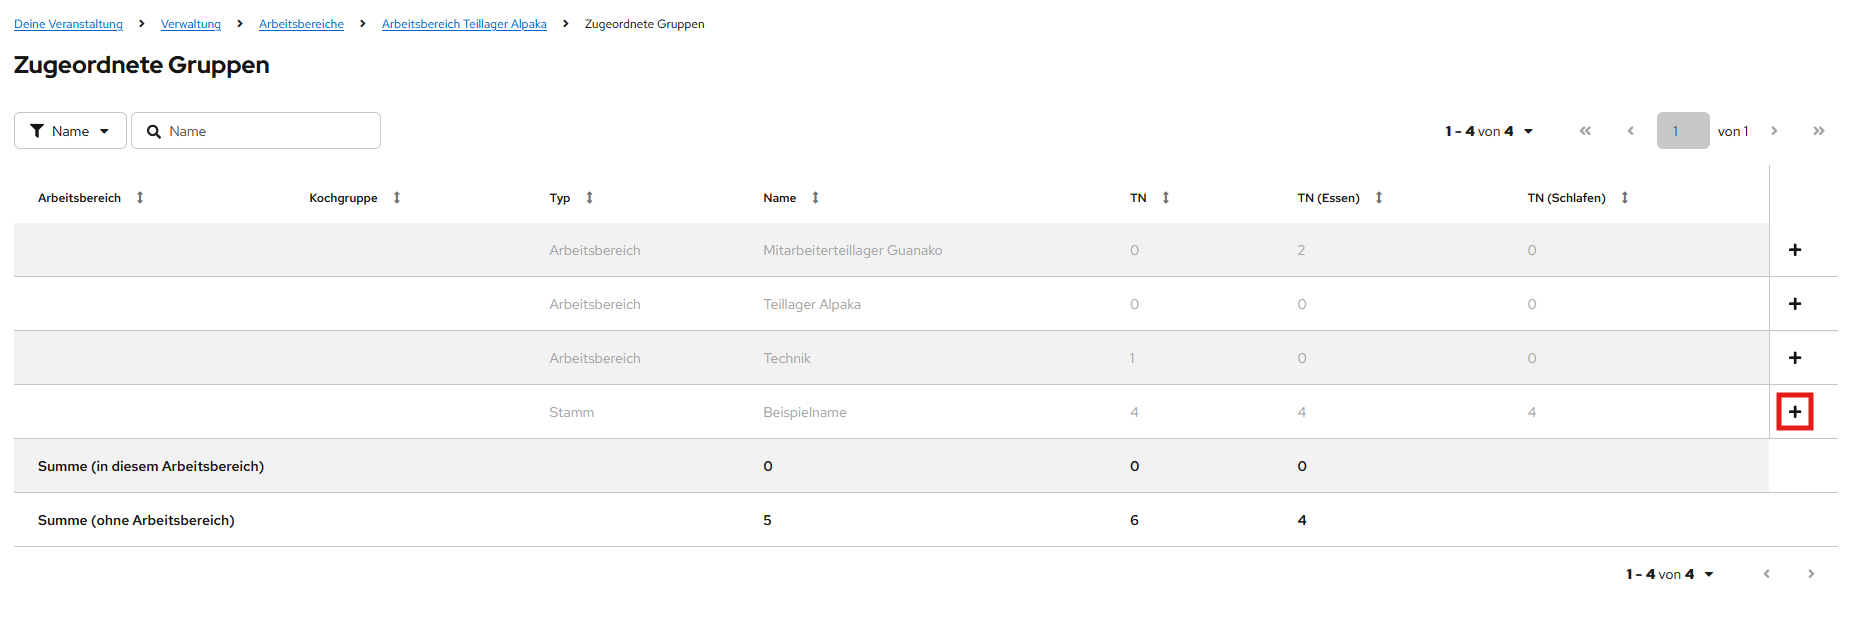The image size is (1858, 630).
Task: Open the Name filter dropdown
Action: point(70,131)
